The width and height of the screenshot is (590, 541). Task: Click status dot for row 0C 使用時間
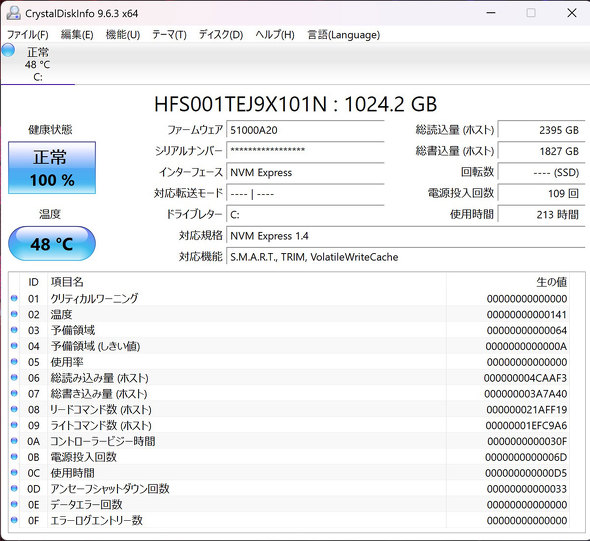pyautogui.click(x=14, y=473)
